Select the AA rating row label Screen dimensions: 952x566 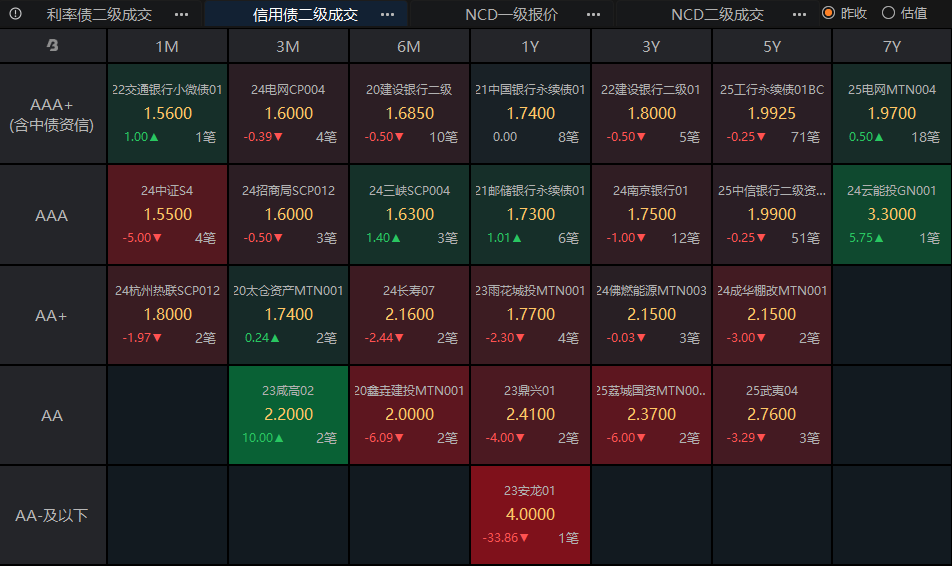point(53,415)
